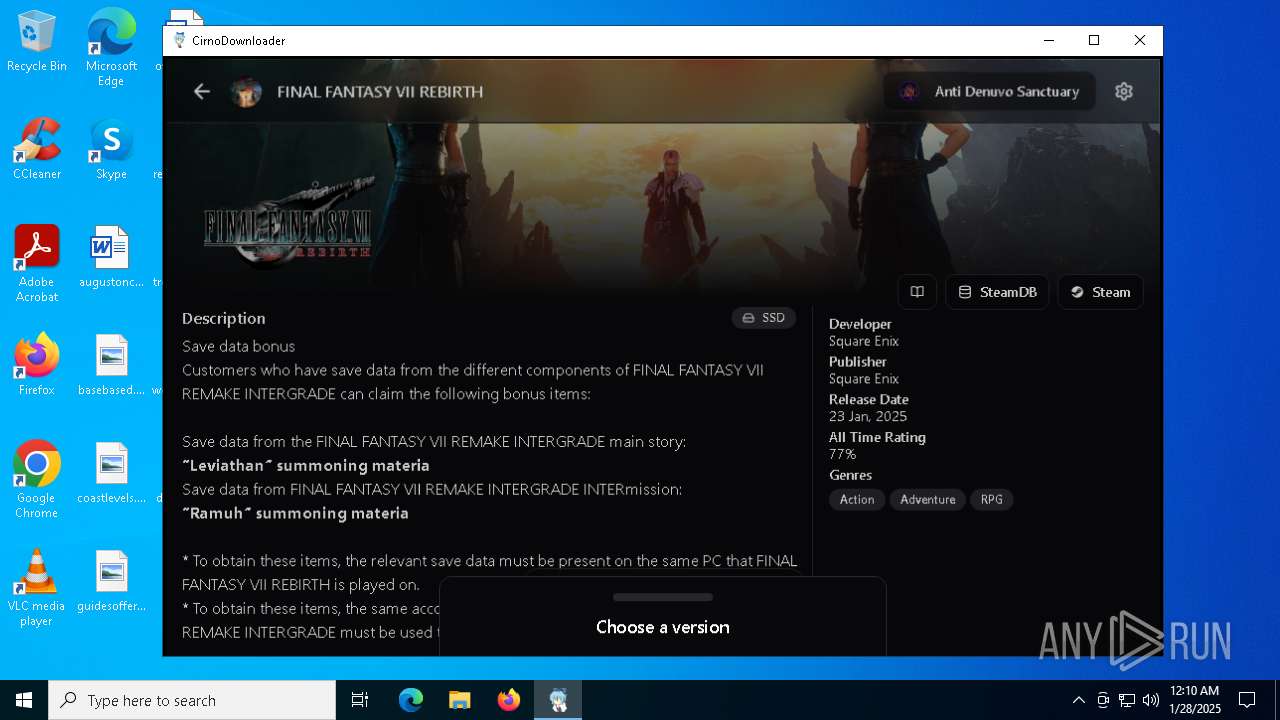Open the augustonc Word document icon
The width and height of the screenshot is (1280, 720).
tap(111, 257)
